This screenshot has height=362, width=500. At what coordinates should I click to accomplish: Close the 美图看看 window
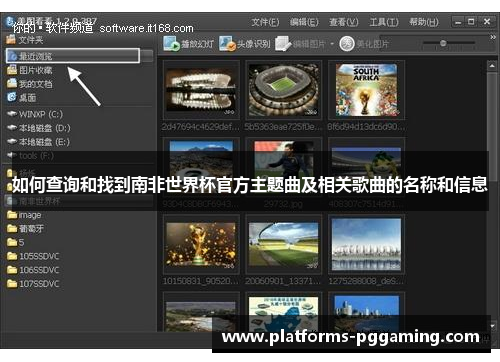[487, 22]
